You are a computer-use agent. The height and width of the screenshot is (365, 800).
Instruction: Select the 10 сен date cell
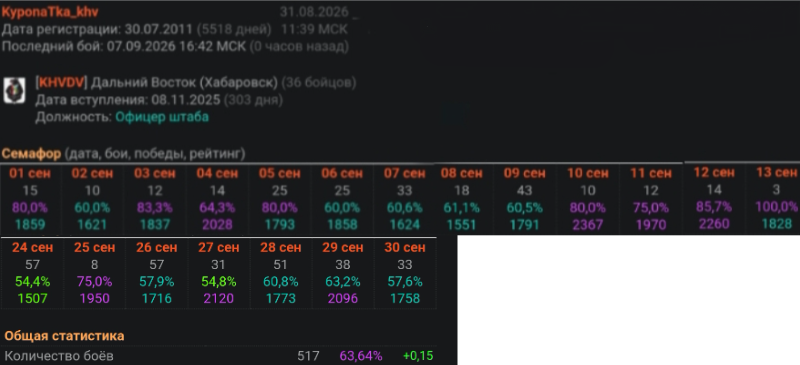pyautogui.click(x=588, y=173)
